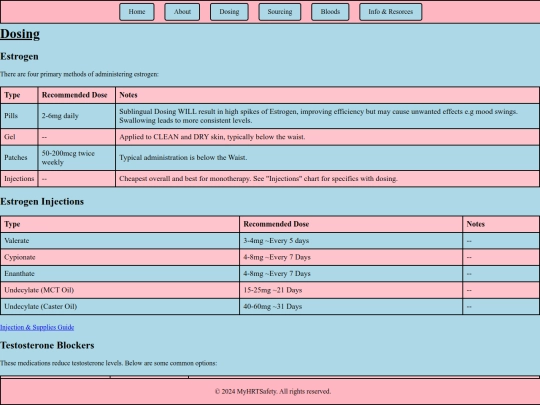Select the '40-60mg ~31 Days' cell
This screenshot has width=540, height=405.
tap(351, 307)
